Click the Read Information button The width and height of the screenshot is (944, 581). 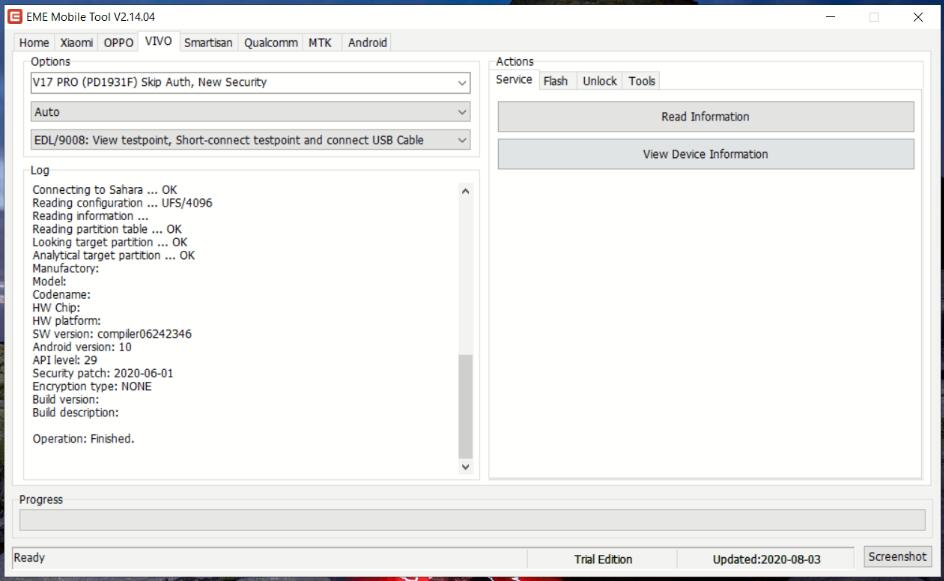706,117
